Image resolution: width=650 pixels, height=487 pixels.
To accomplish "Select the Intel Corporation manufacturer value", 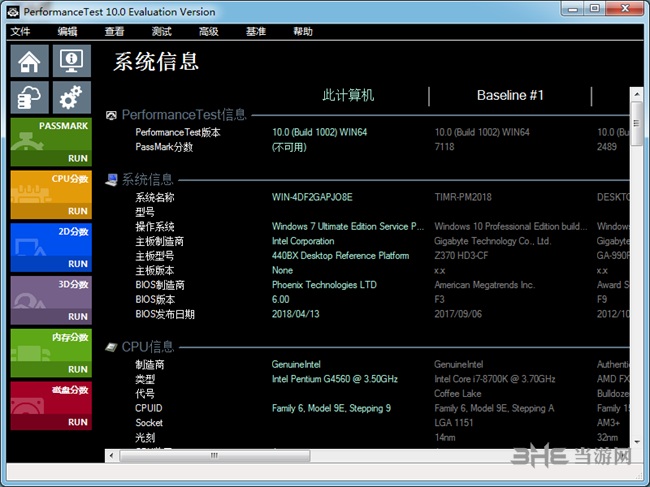I will pos(303,241).
